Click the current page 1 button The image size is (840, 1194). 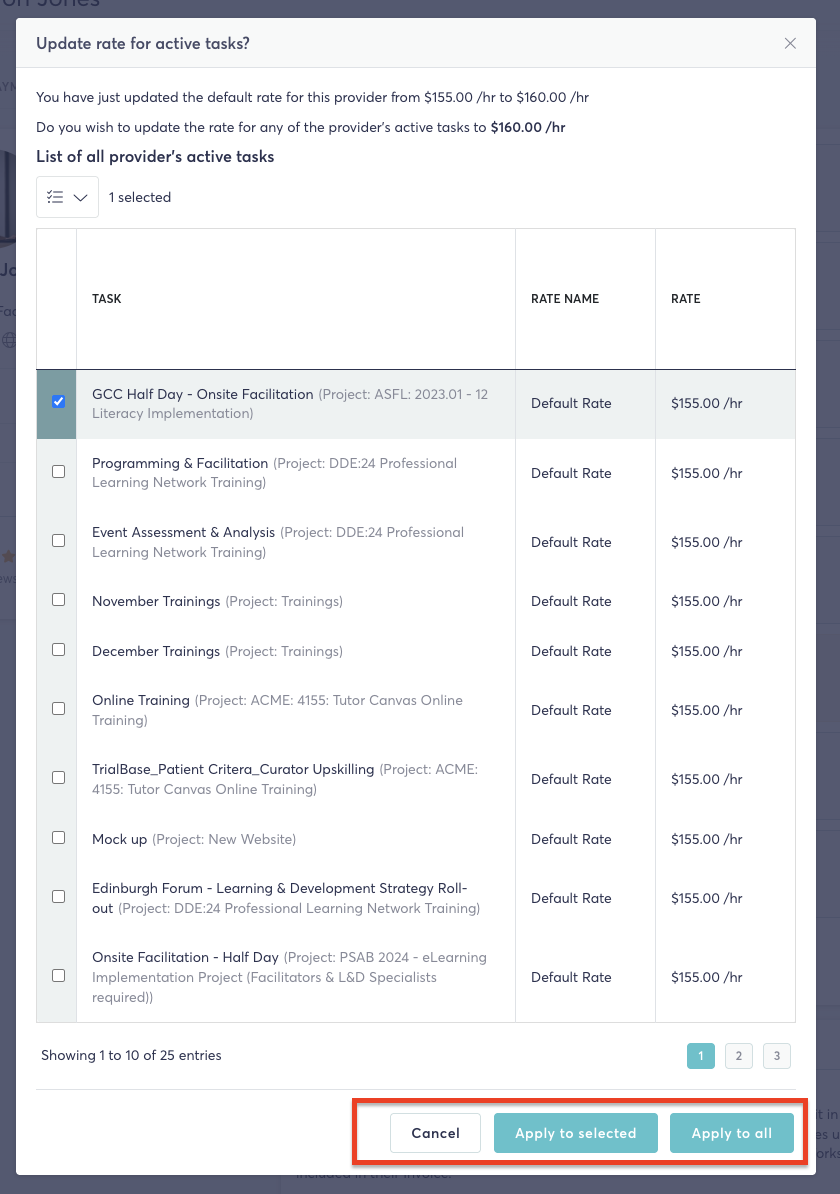(700, 1056)
